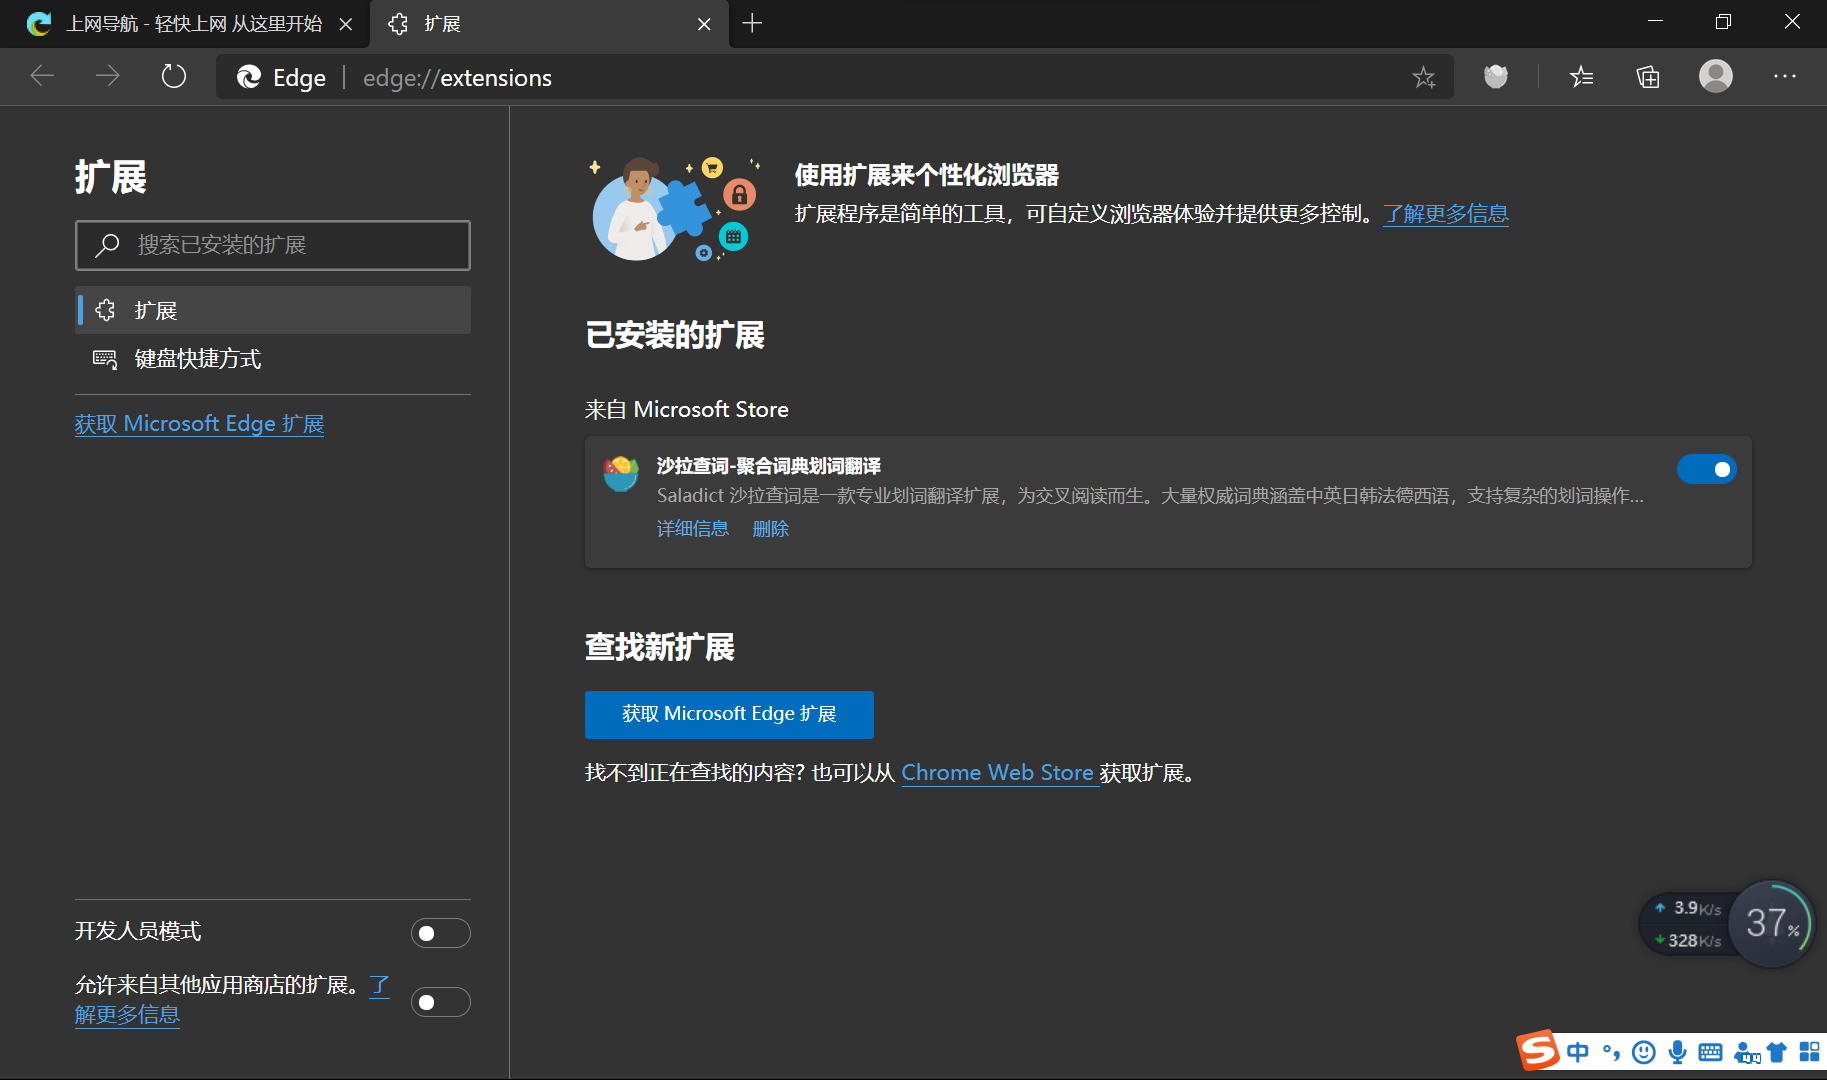Image resolution: width=1827 pixels, height=1080 pixels.
Task: Open the Collections icon in toolbar
Action: tap(1648, 76)
